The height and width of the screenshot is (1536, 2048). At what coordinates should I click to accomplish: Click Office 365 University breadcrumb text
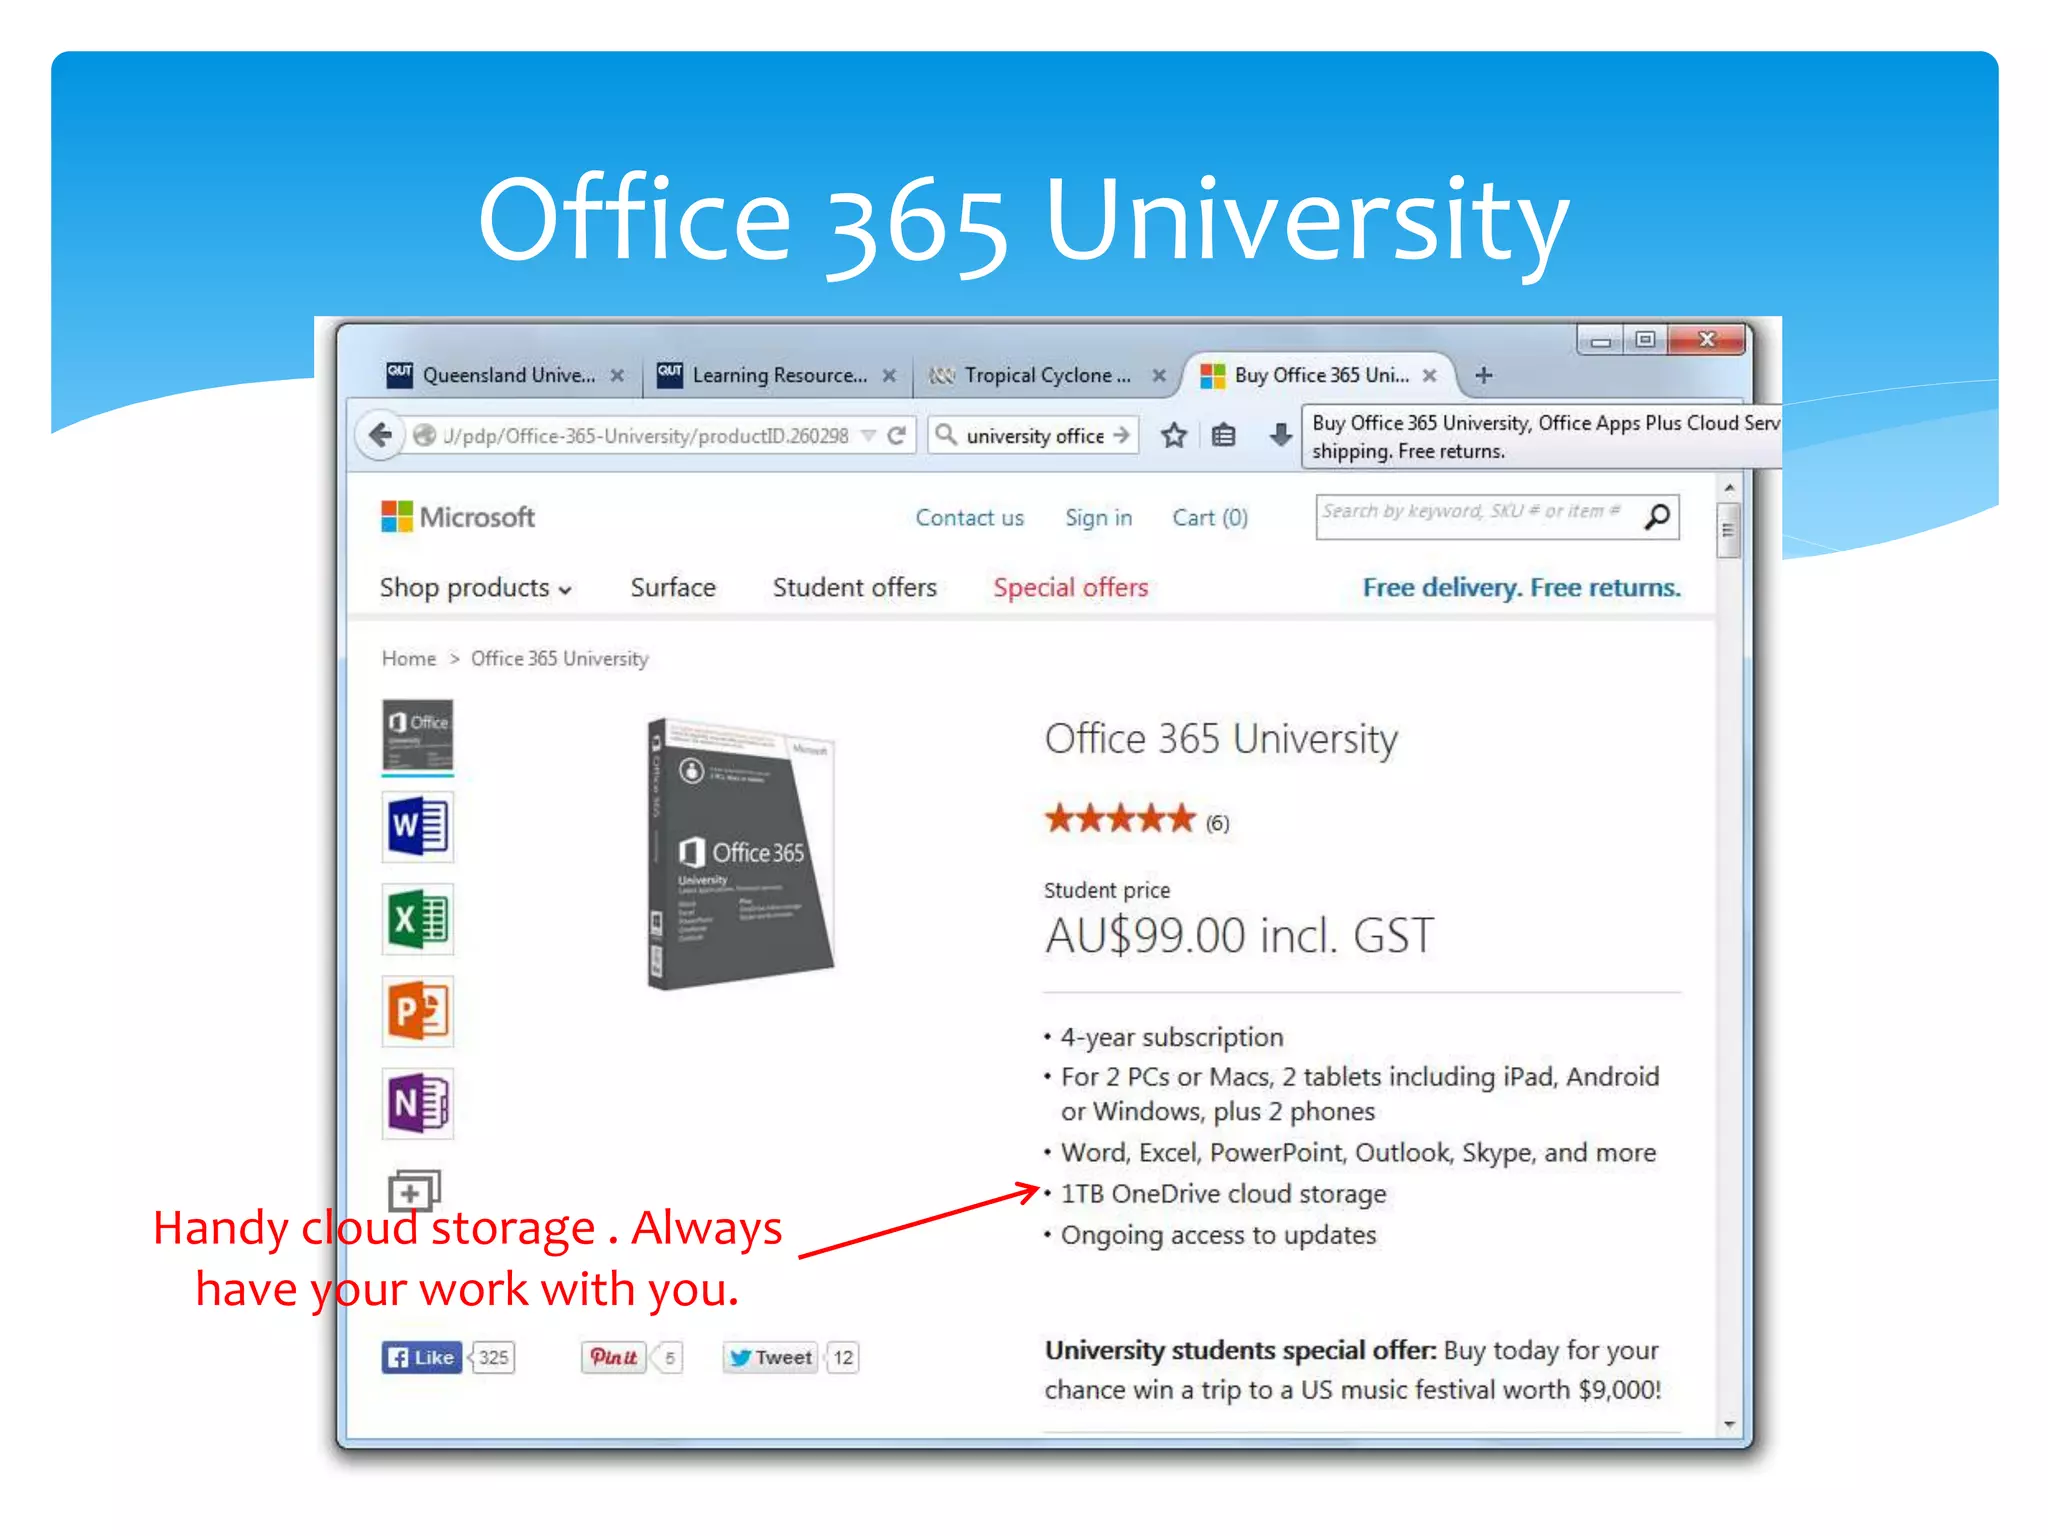click(559, 658)
